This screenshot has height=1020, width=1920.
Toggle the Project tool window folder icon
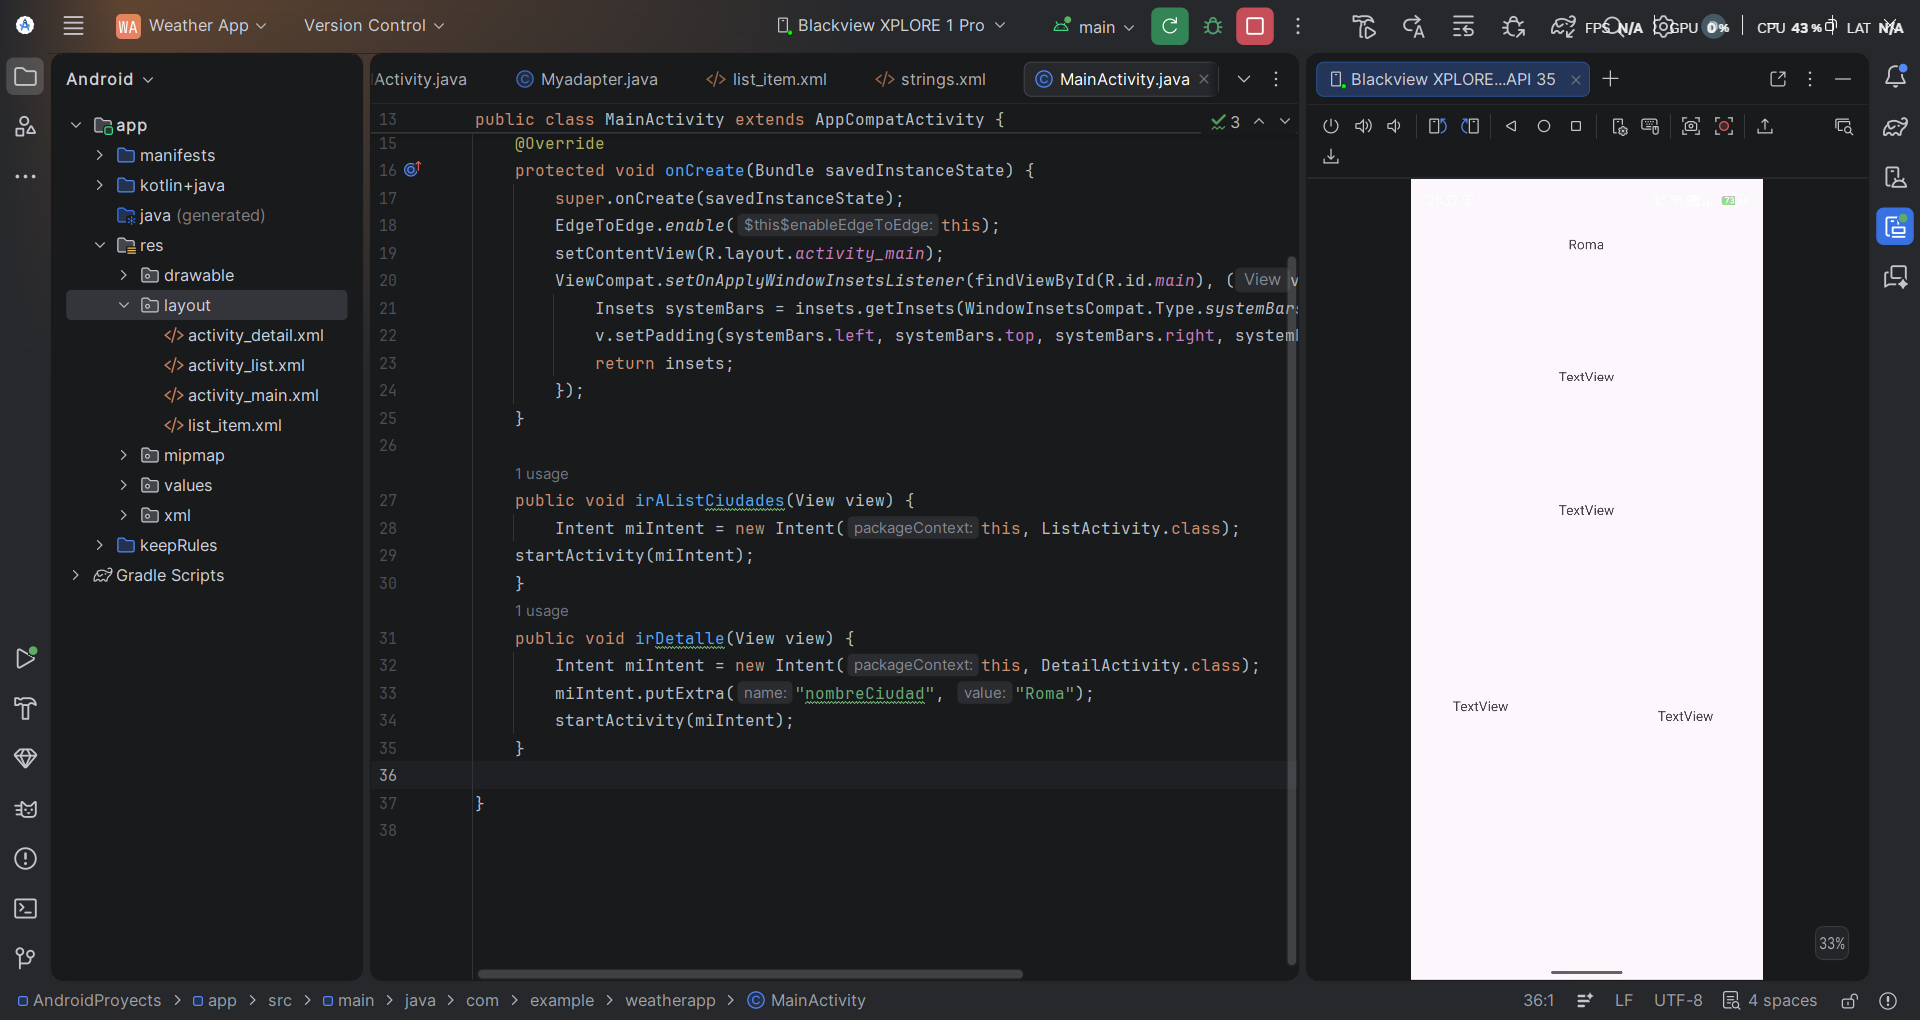tap(26, 77)
